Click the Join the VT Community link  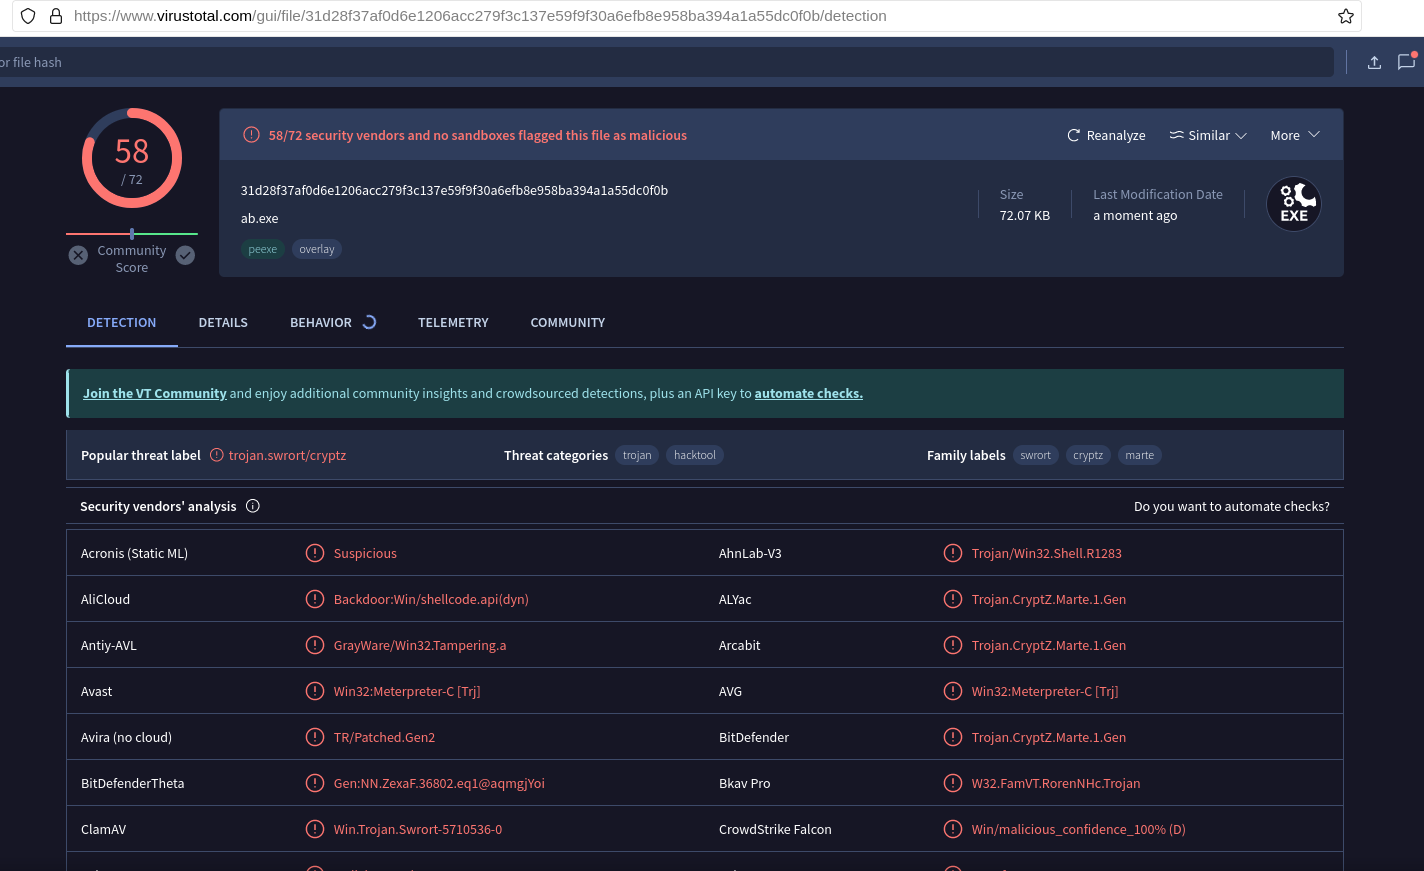click(154, 393)
